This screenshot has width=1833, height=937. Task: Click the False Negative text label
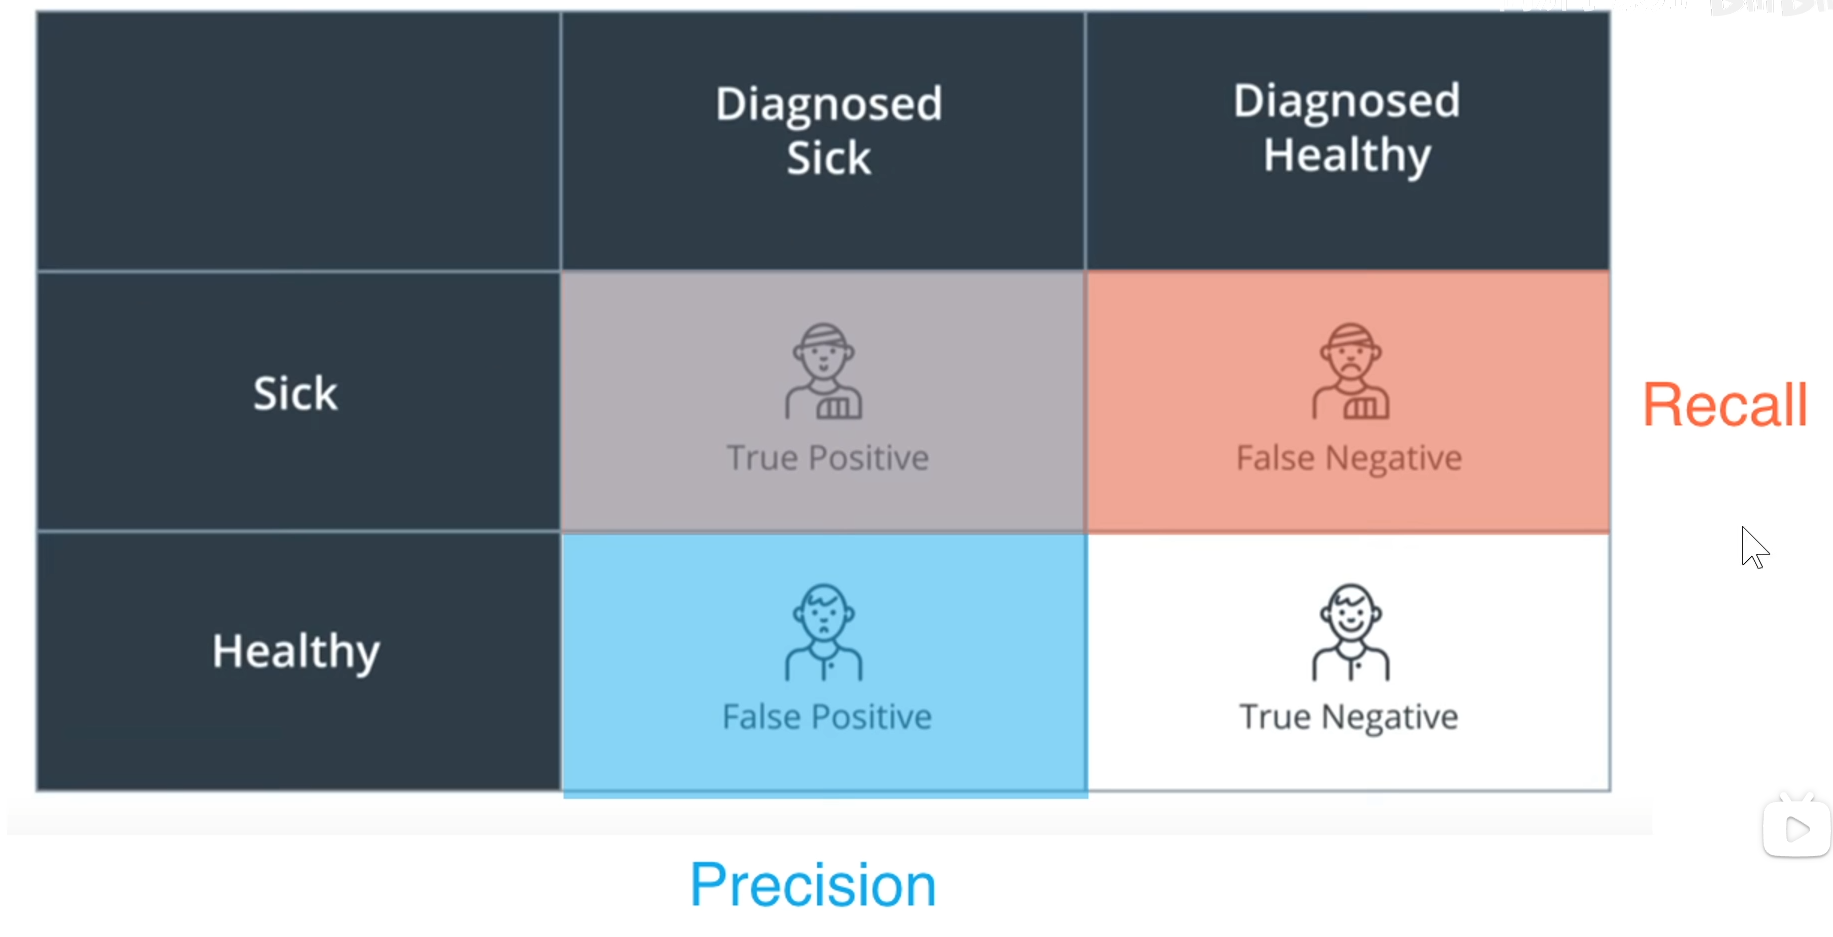(1349, 458)
